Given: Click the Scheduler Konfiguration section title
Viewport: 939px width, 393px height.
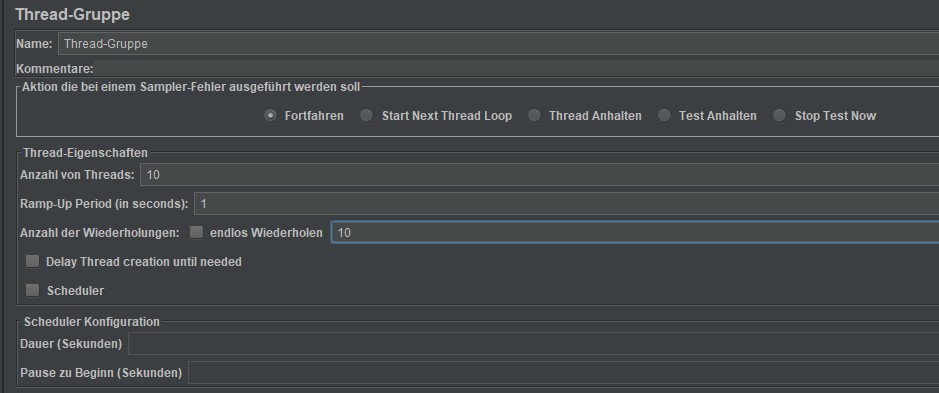Looking at the screenshot, I should 92,322.
